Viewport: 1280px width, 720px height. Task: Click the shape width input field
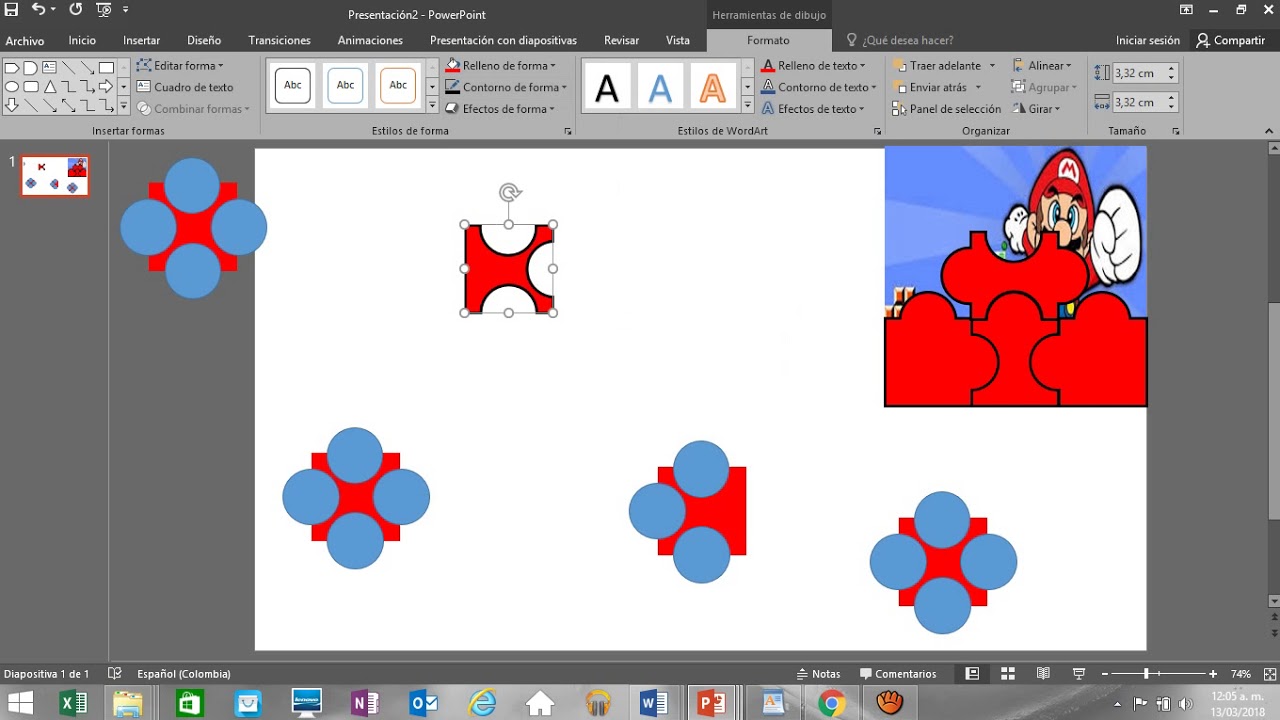point(1139,102)
